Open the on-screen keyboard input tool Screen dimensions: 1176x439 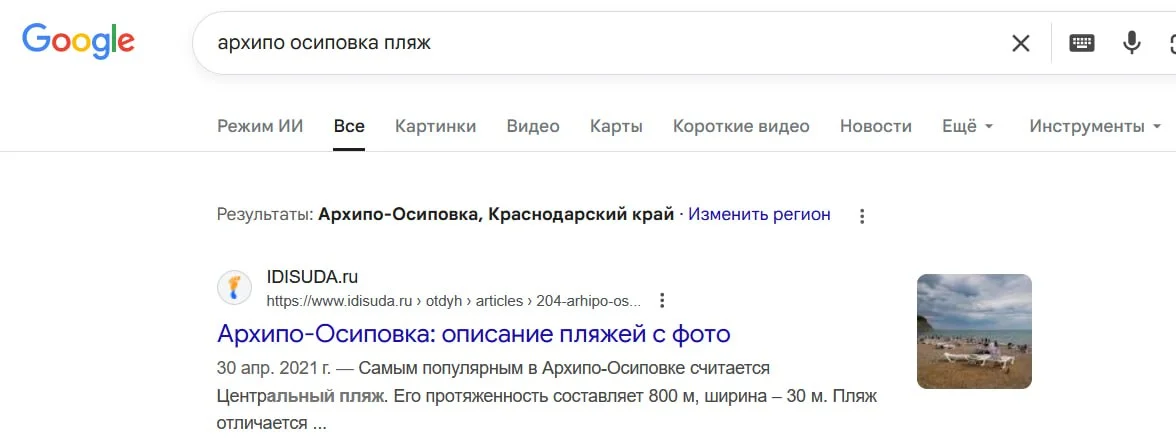[1082, 43]
